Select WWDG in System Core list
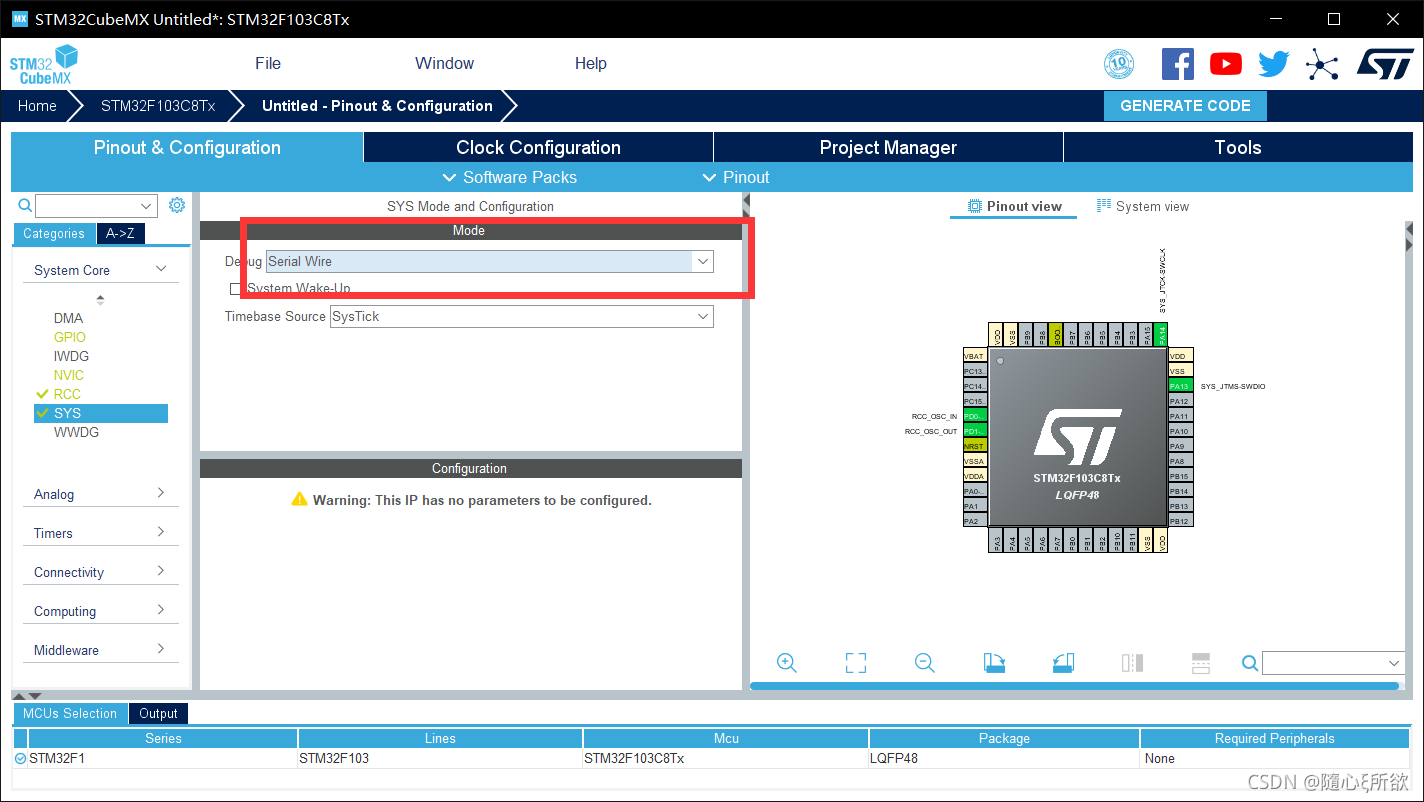This screenshot has width=1424, height=802. tap(76, 432)
